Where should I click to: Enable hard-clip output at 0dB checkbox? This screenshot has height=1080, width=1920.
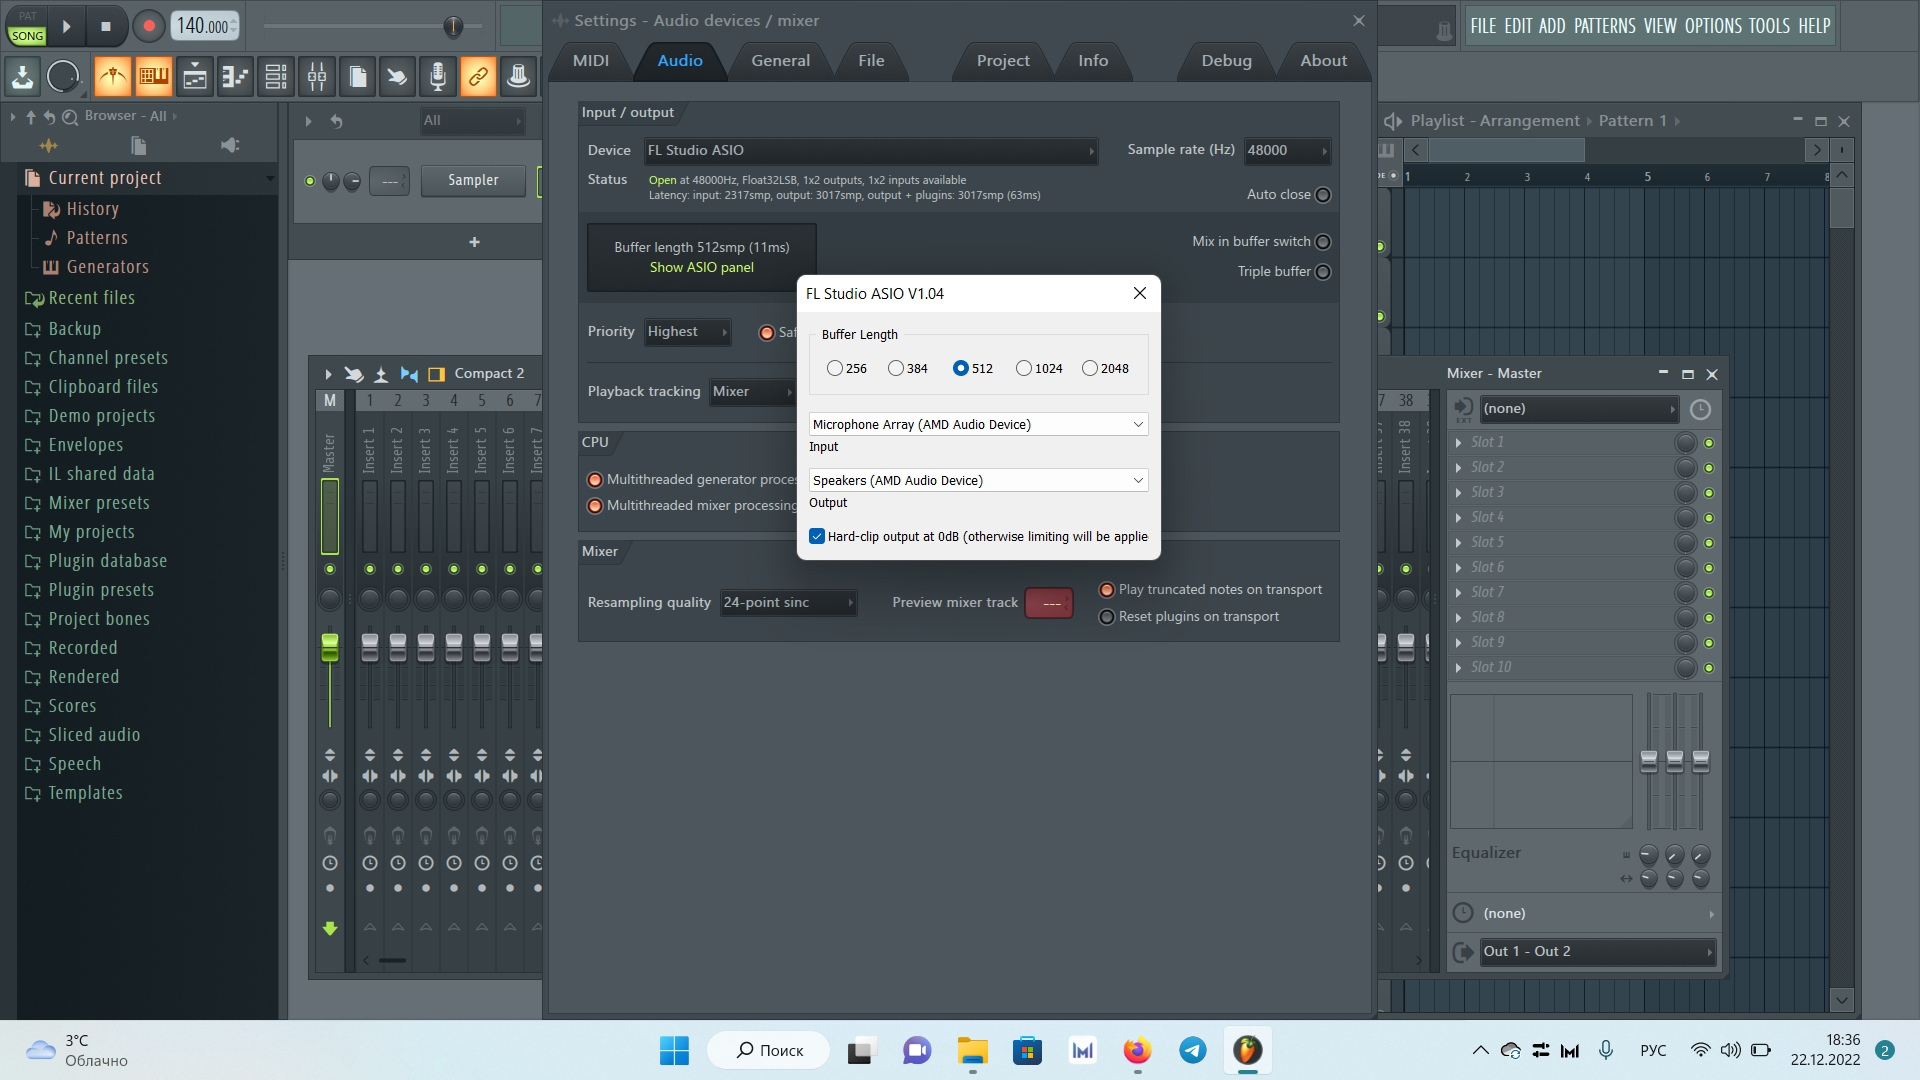click(816, 535)
